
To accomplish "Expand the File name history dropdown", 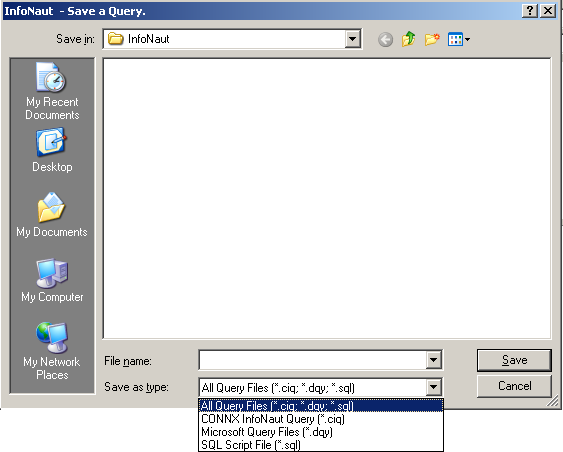I will point(433,360).
